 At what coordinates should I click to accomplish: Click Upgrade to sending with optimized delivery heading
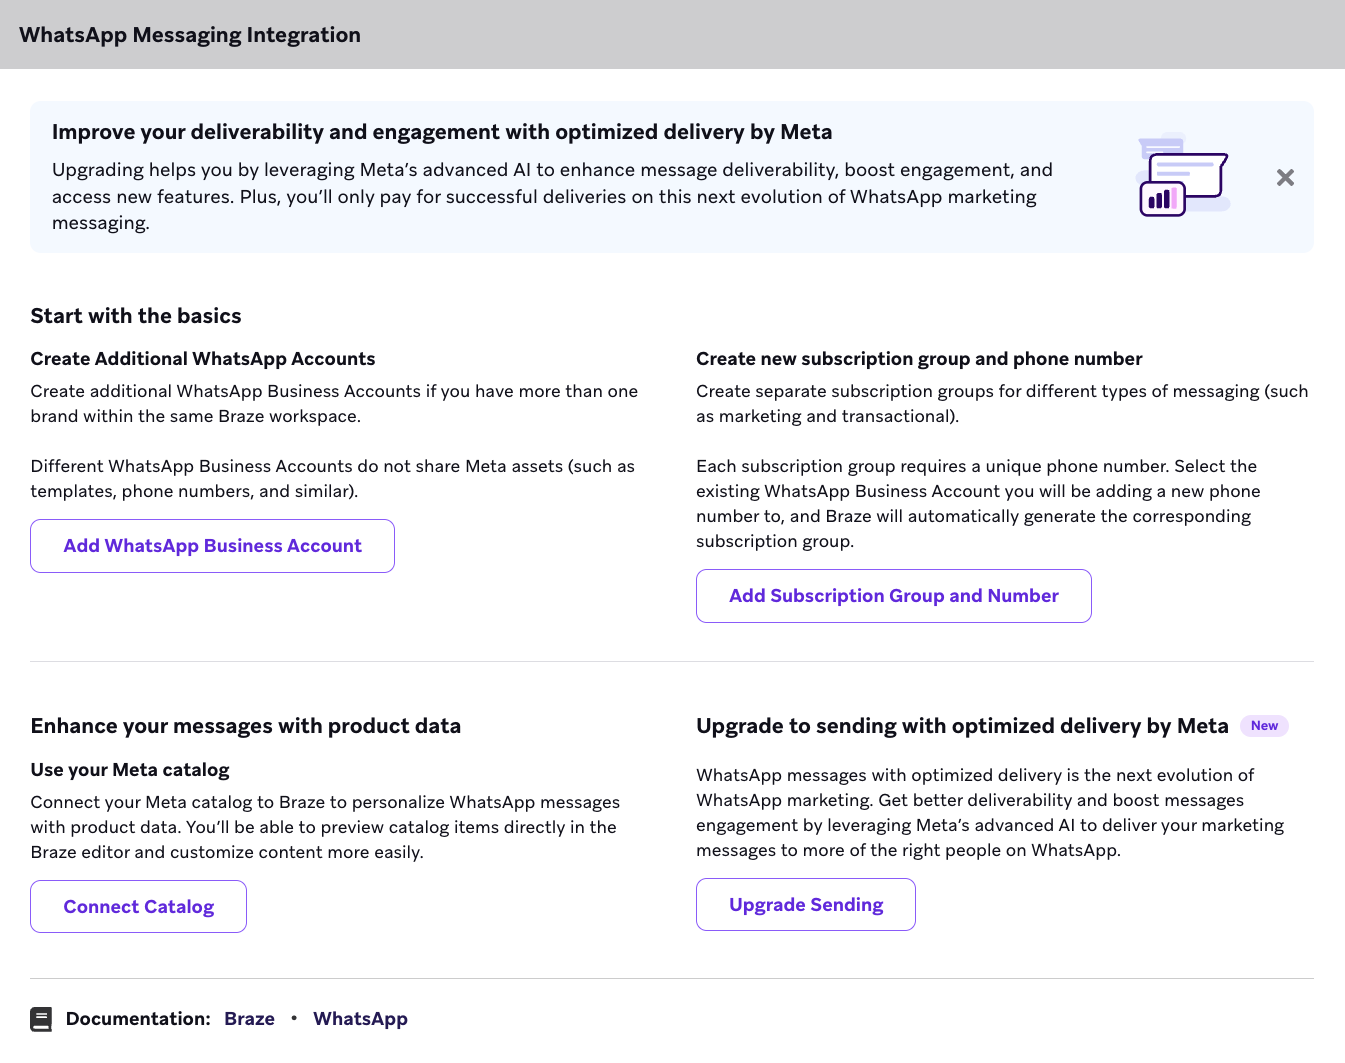[961, 726]
